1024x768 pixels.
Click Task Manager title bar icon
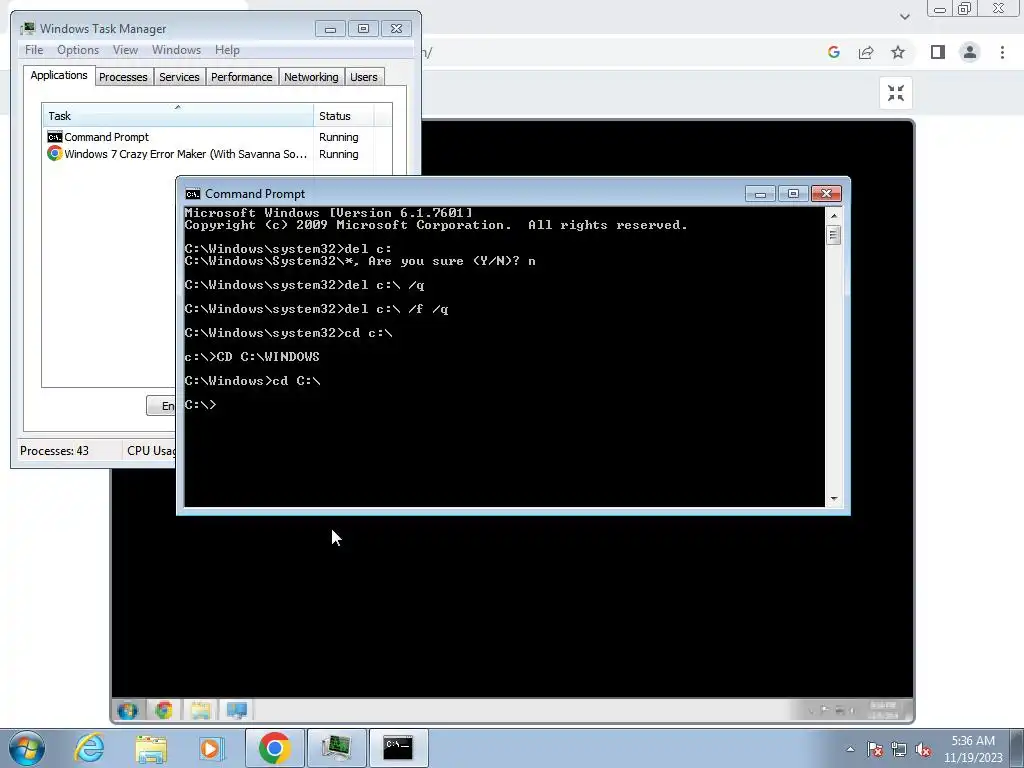pyautogui.click(x=28, y=29)
